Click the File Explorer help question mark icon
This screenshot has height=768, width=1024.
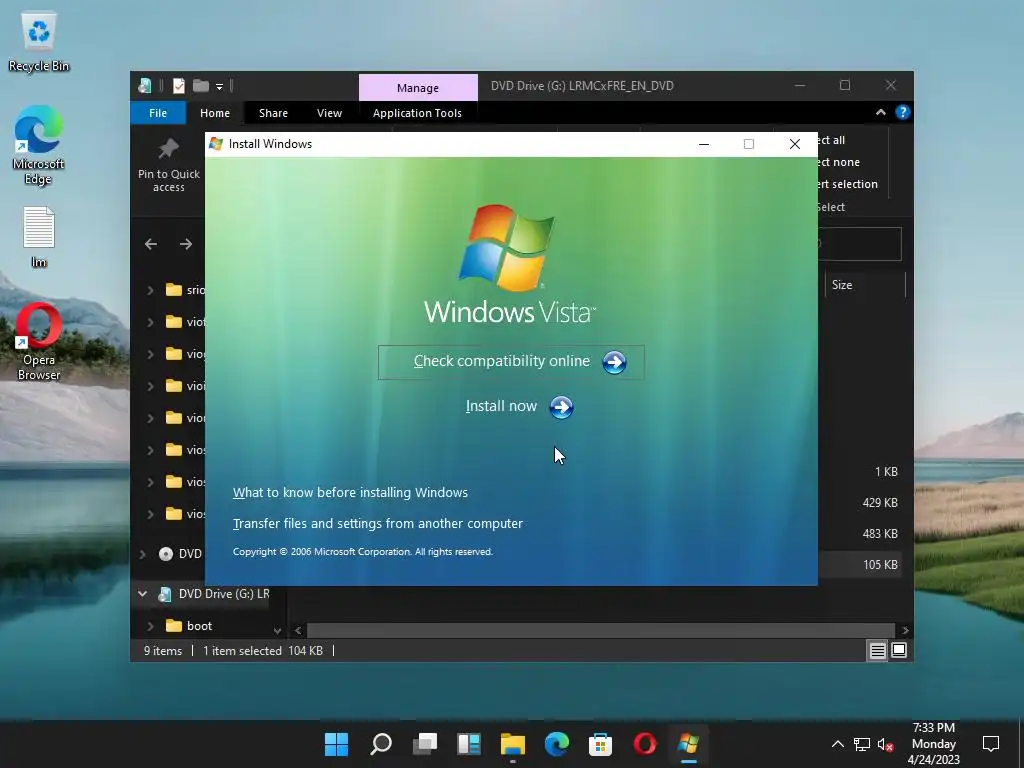point(903,112)
